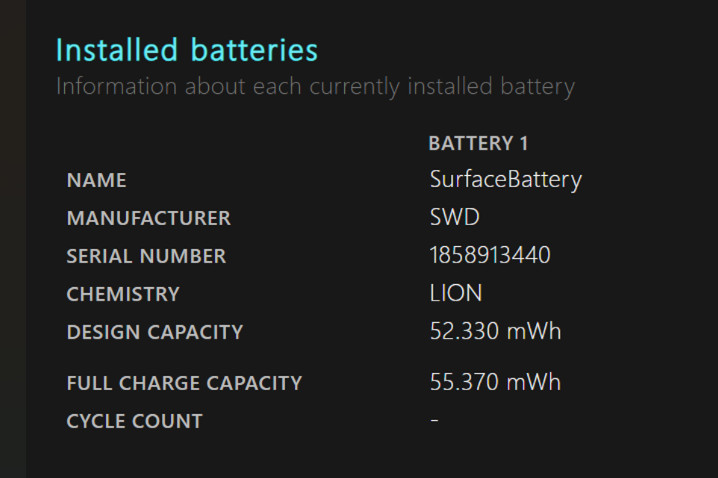Select the BATTERY 1 column header

click(x=478, y=143)
